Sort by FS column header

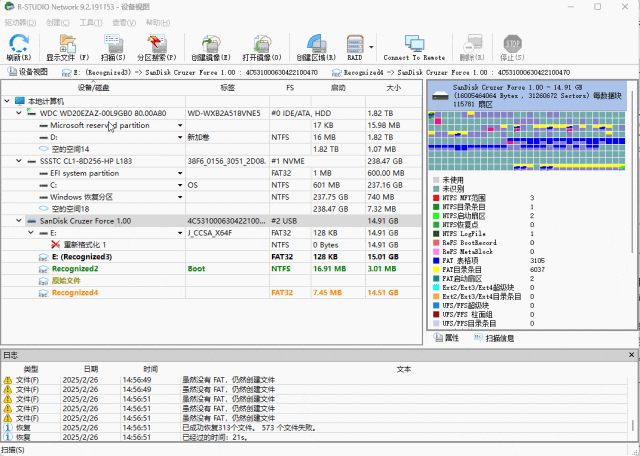pyautogui.click(x=290, y=87)
